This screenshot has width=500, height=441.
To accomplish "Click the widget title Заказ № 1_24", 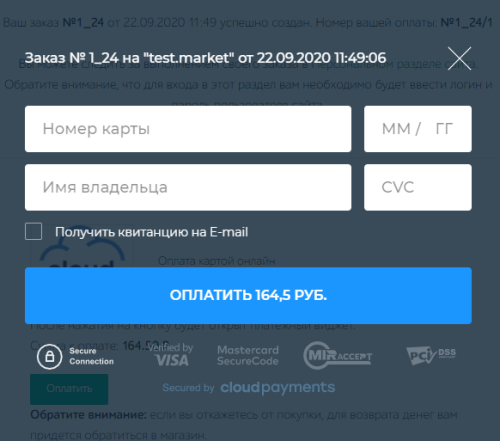I will click(x=205, y=58).
